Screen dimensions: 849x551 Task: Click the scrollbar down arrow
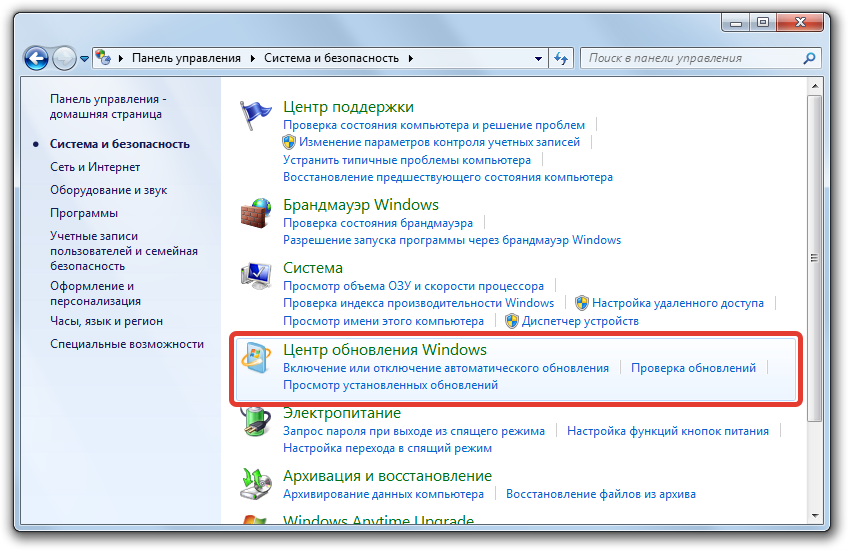pyautogui.click(x=814, y=516)
